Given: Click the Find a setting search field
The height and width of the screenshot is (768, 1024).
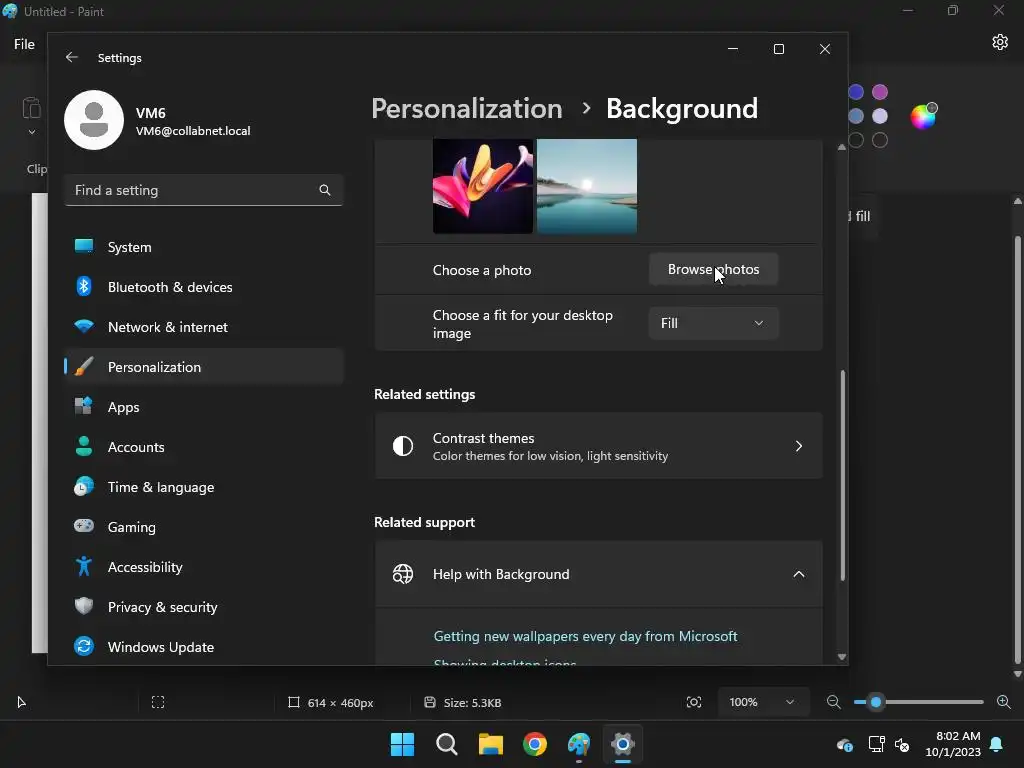Looking at the screenshot, I should [x=204, y=190].
